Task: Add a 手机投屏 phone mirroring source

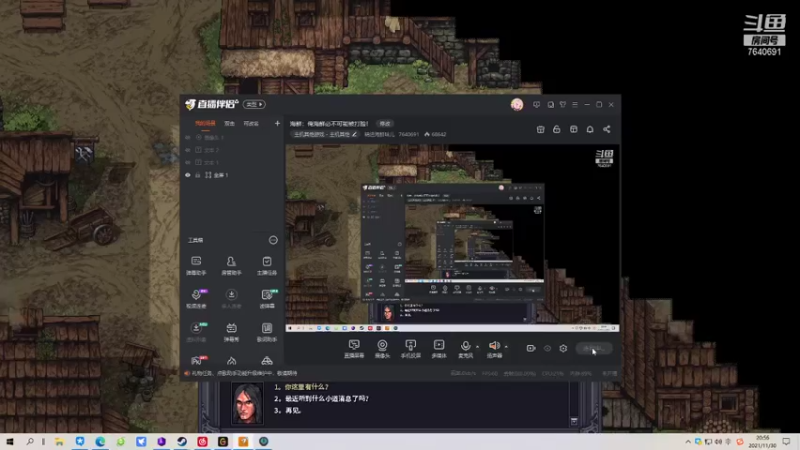Action: tap(410, 349)
